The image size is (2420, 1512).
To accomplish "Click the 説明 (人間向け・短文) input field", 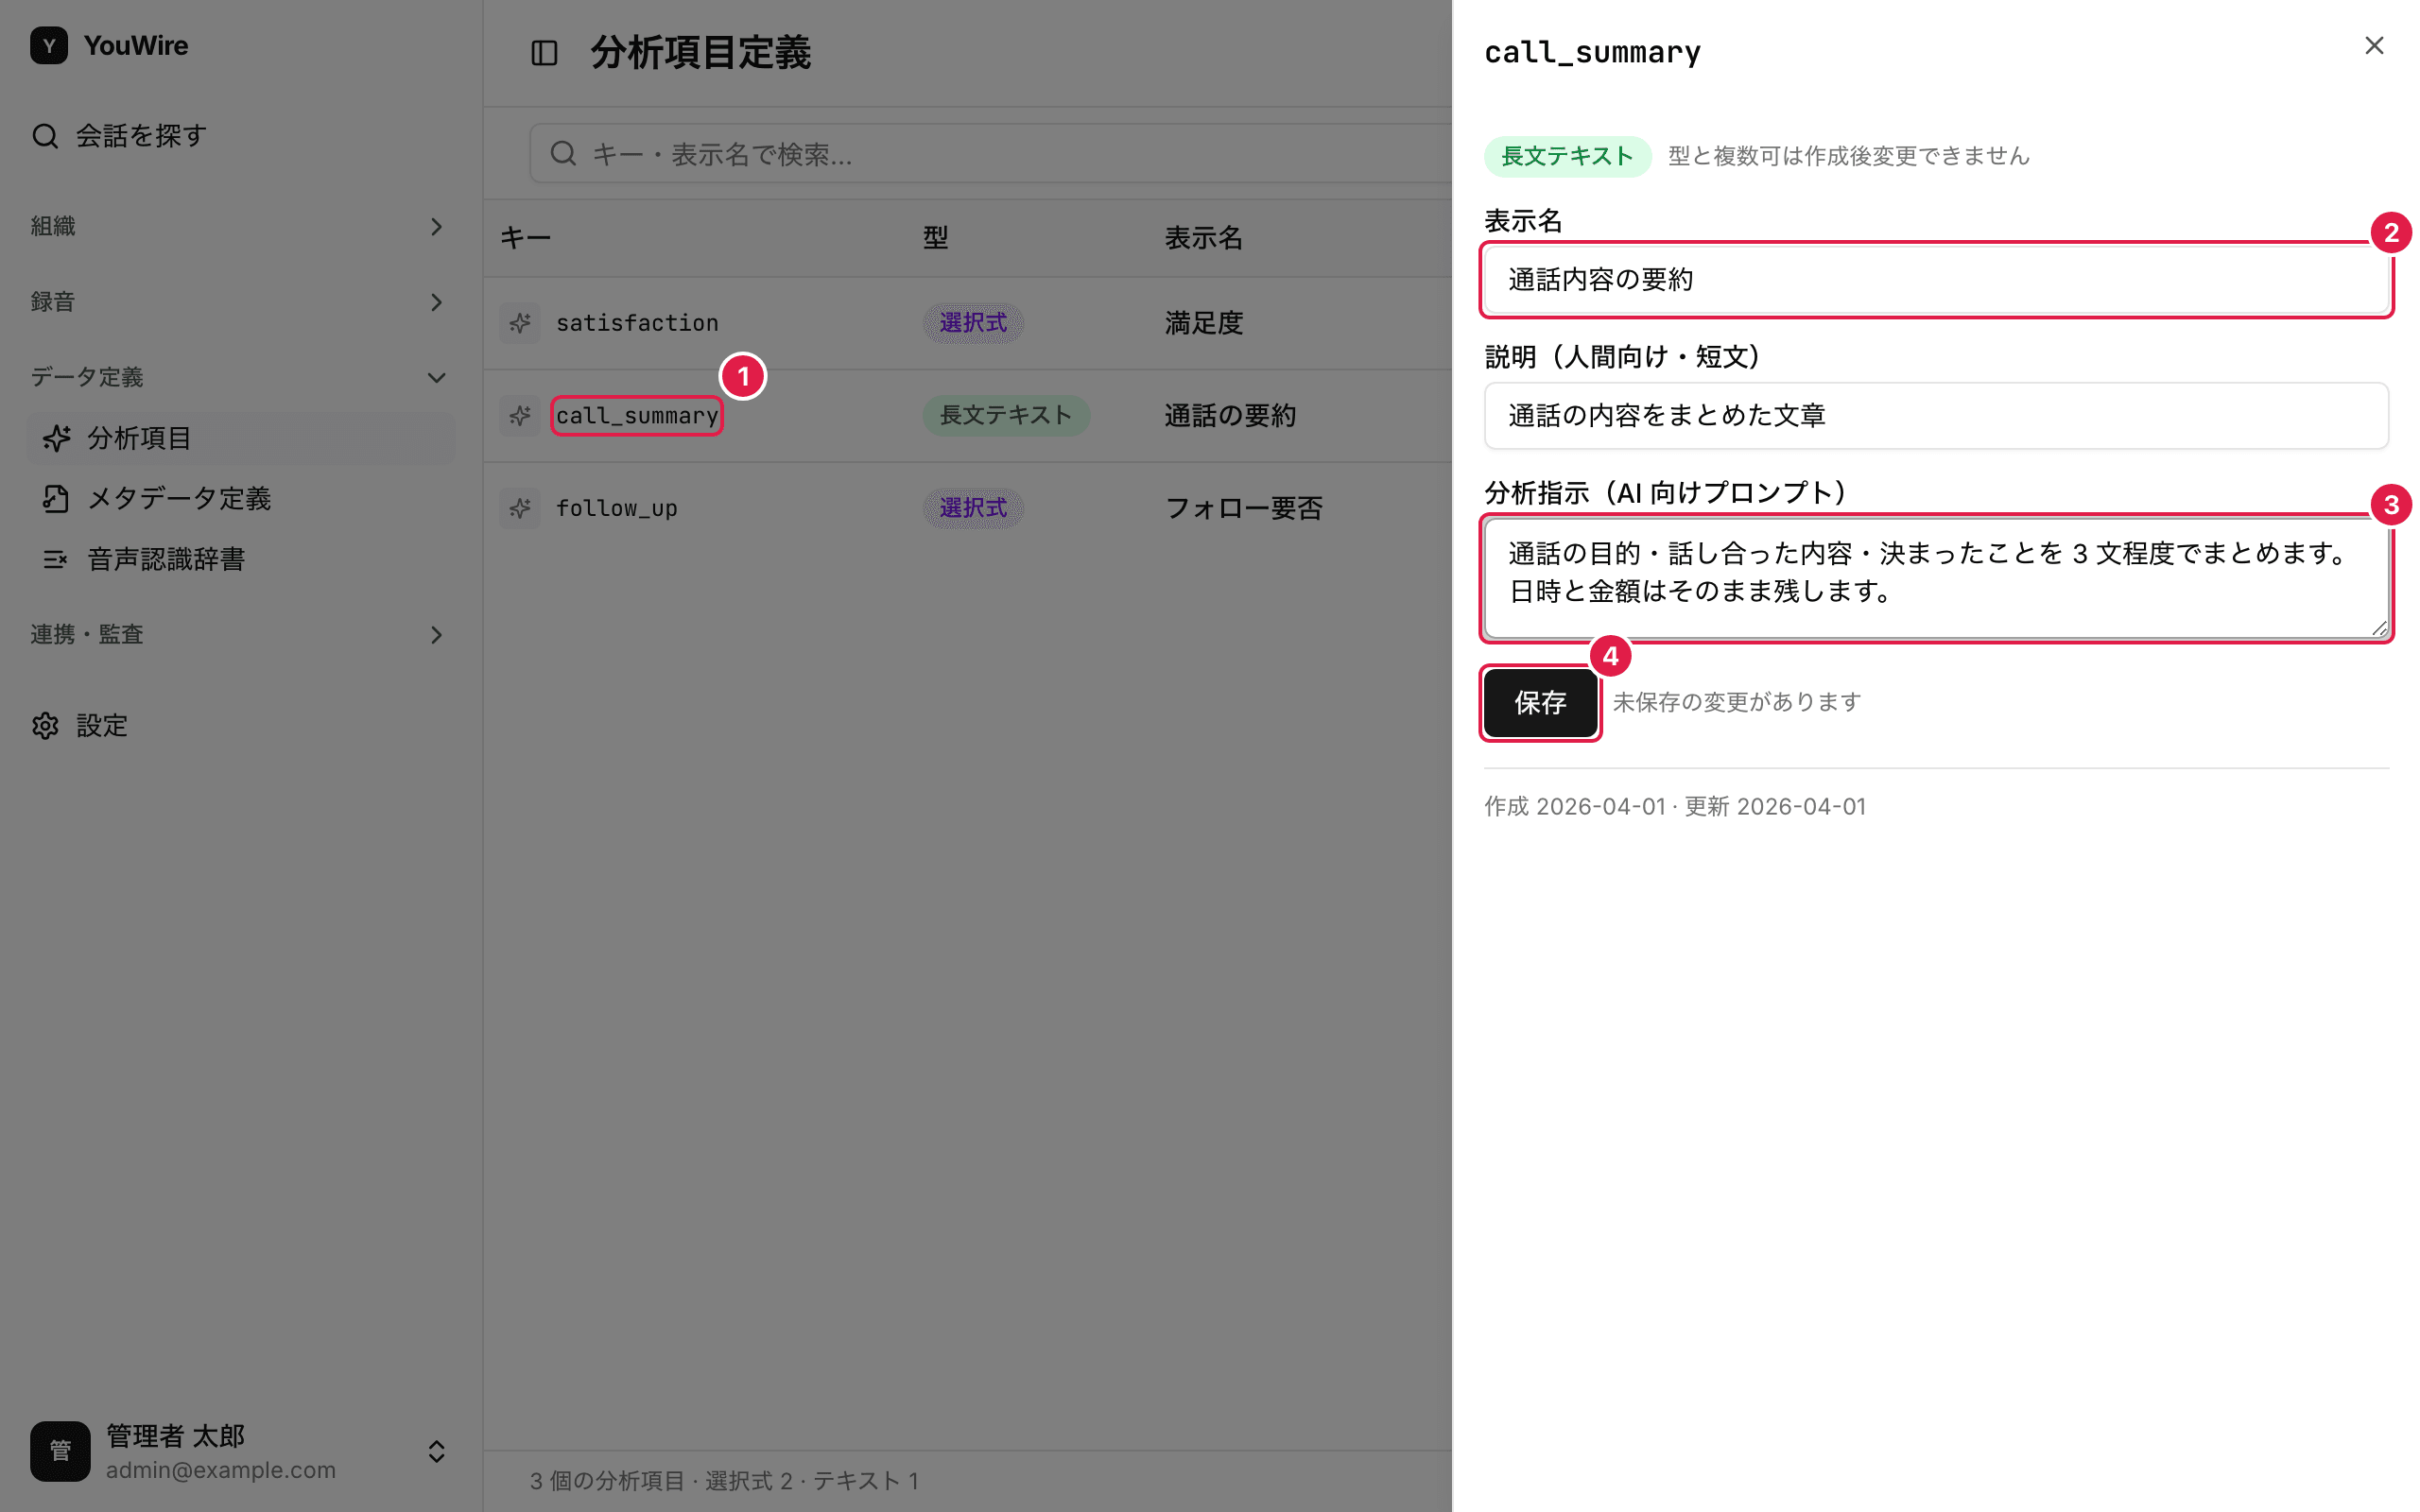I will pyautogui.click(x=1936, y=416).
